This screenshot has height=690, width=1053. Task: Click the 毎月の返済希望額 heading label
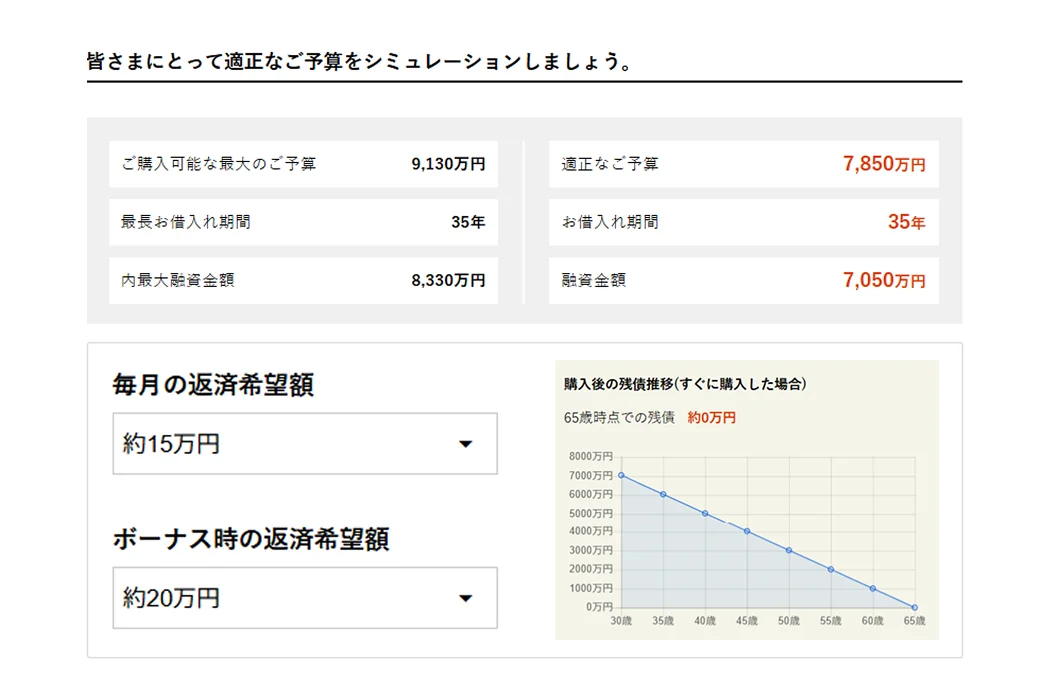213,385
